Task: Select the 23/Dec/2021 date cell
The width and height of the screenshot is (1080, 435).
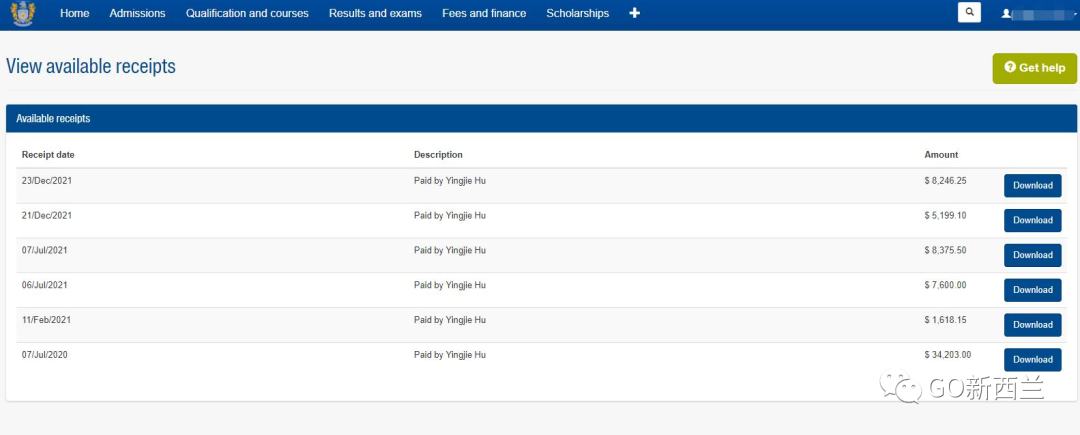Action: point(47,181)
